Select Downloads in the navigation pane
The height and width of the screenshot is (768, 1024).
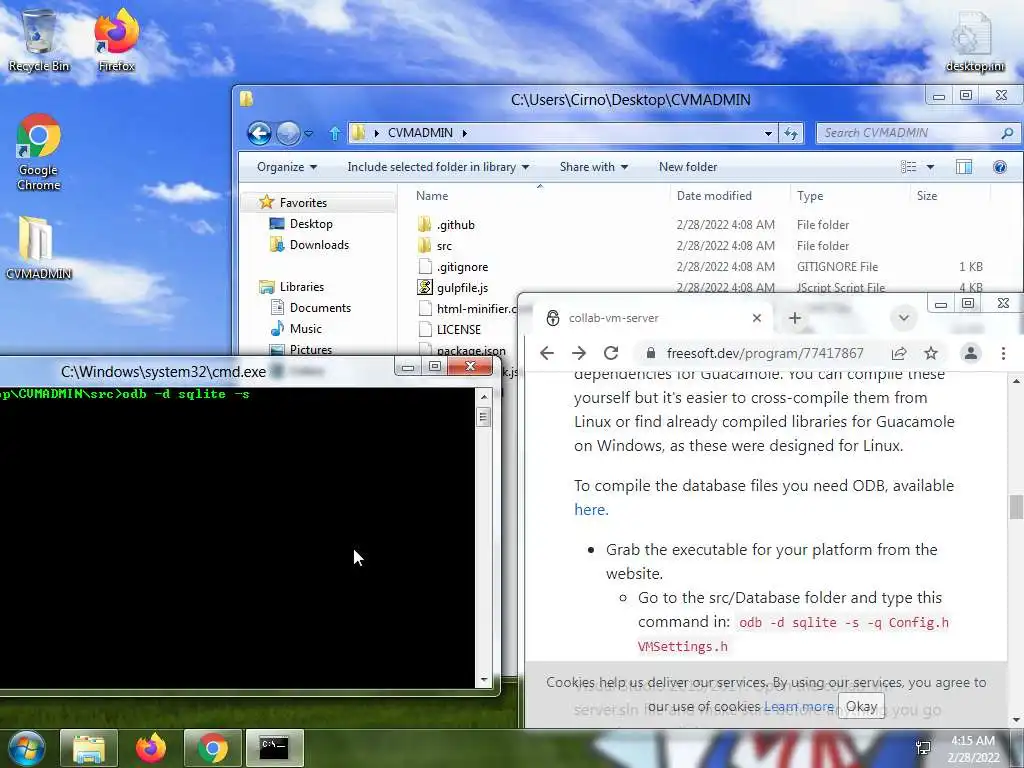coord(319,245)
